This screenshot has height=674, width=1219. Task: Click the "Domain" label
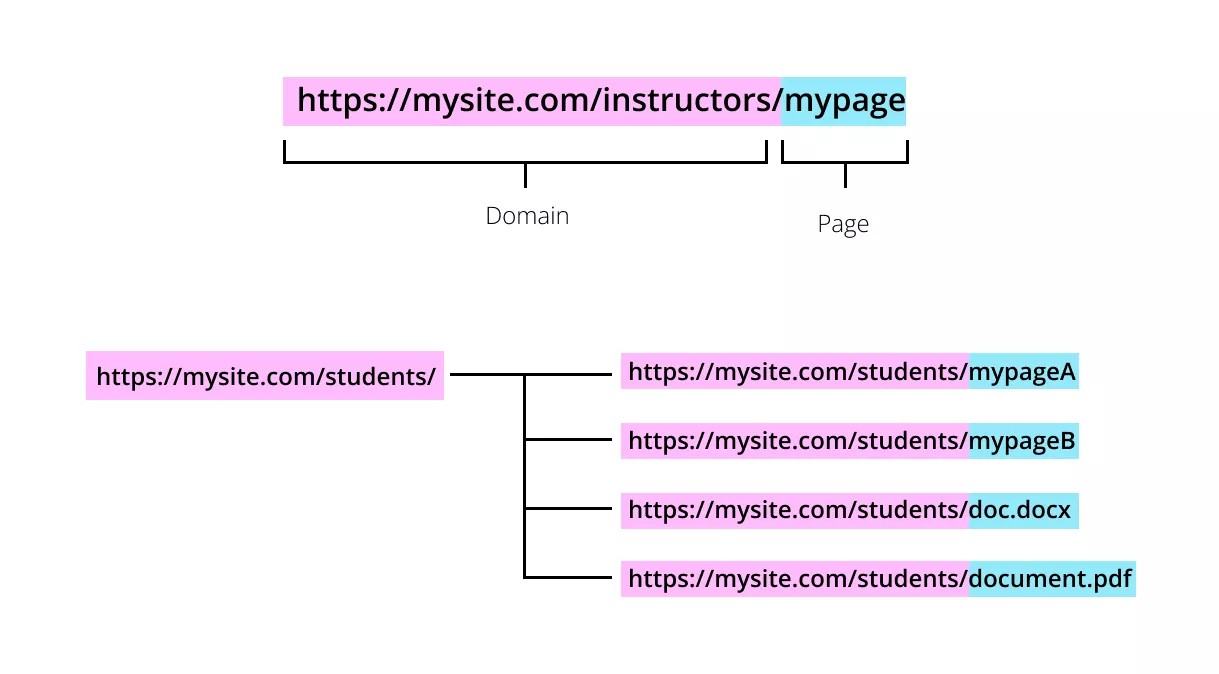click(527, 215)
